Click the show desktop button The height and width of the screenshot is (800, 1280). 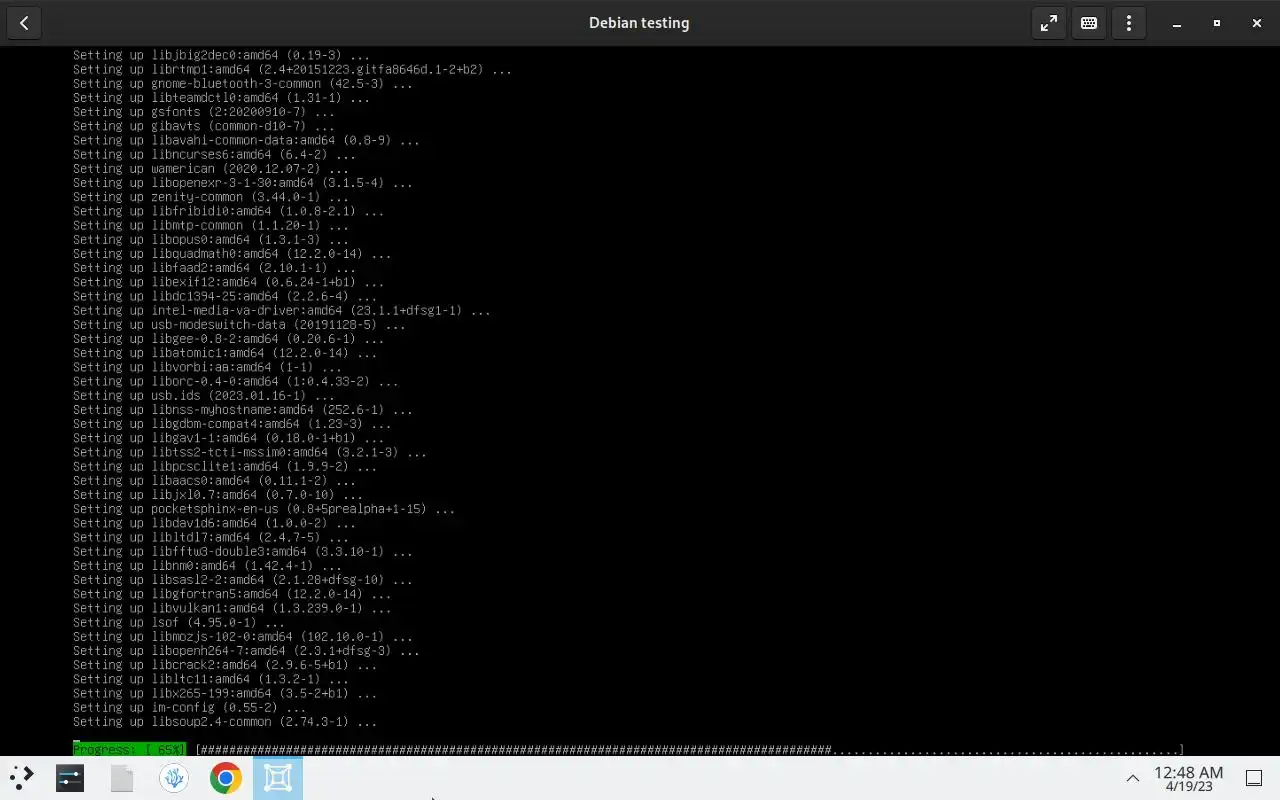(x=1254, y=778)
